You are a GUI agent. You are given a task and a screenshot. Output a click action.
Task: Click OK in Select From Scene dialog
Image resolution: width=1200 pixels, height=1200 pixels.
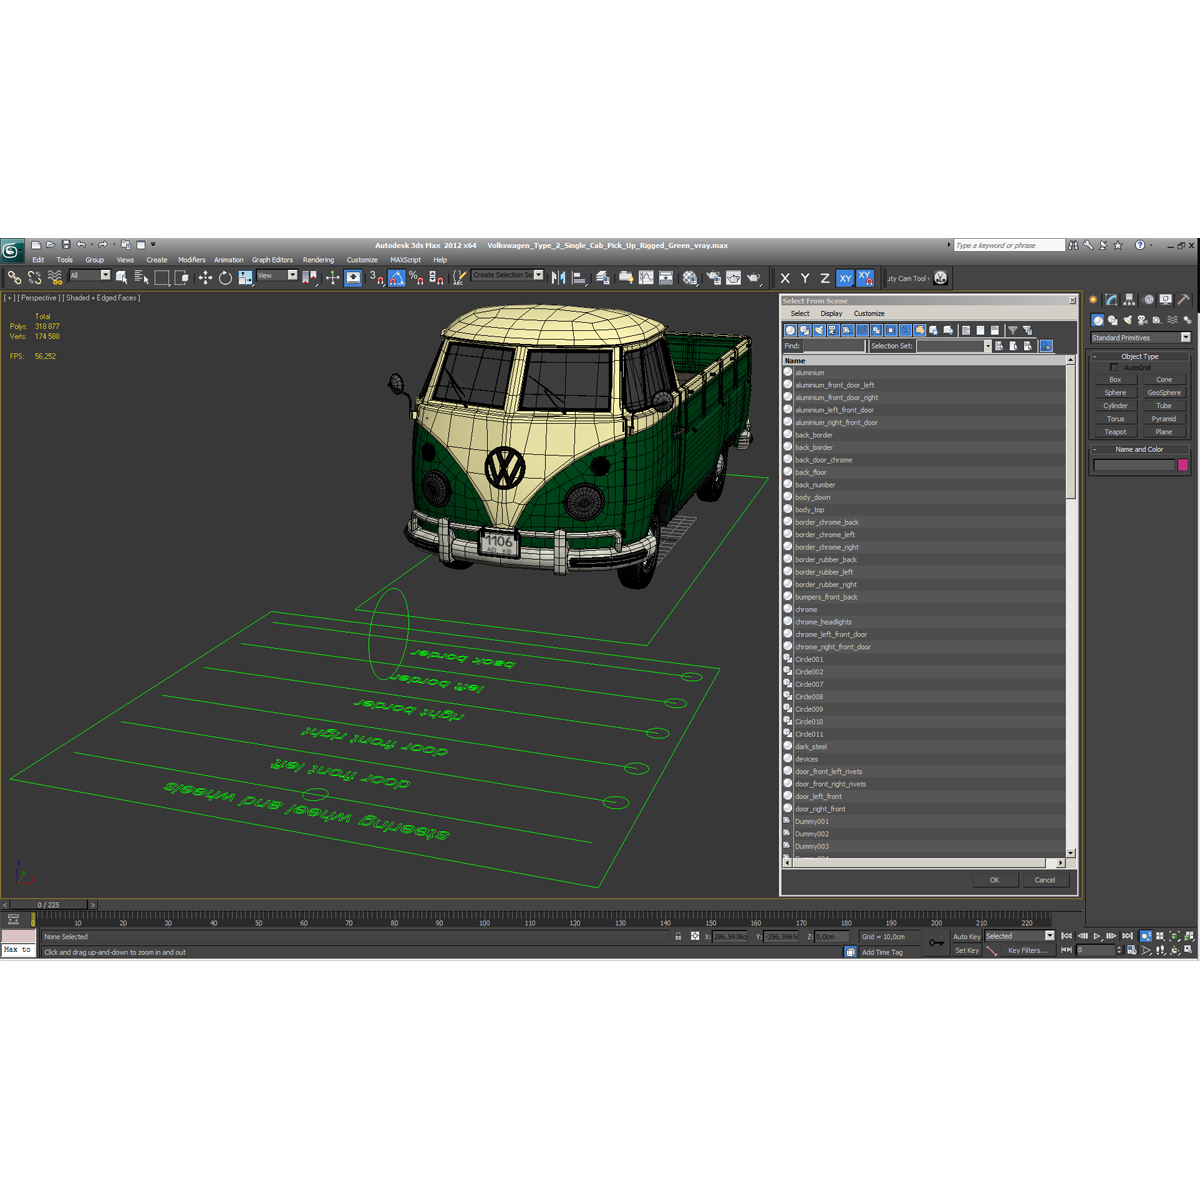point(994,880)
